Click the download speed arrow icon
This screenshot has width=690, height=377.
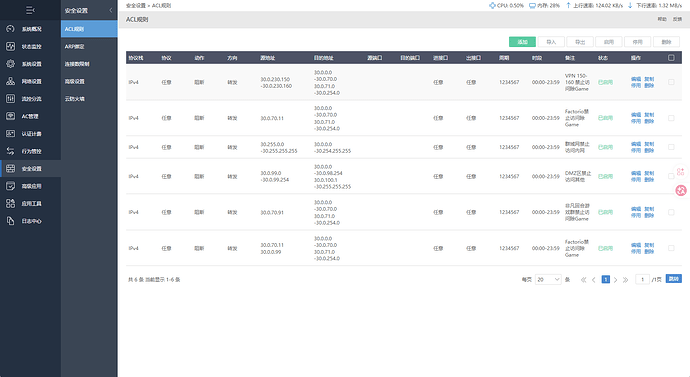(x=630, y=5)
